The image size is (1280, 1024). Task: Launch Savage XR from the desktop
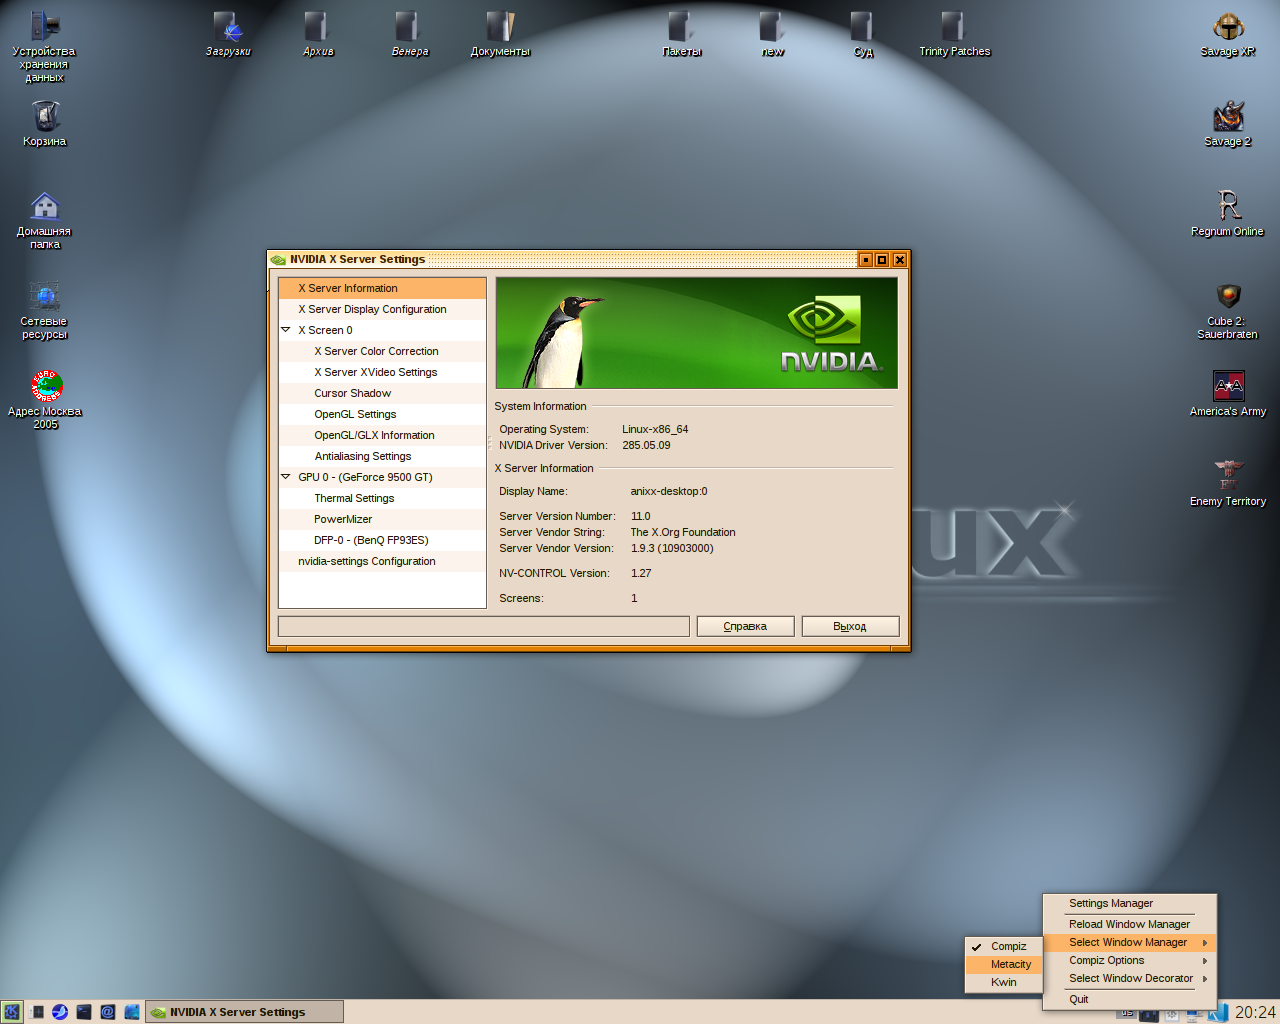coord(1228,34)
